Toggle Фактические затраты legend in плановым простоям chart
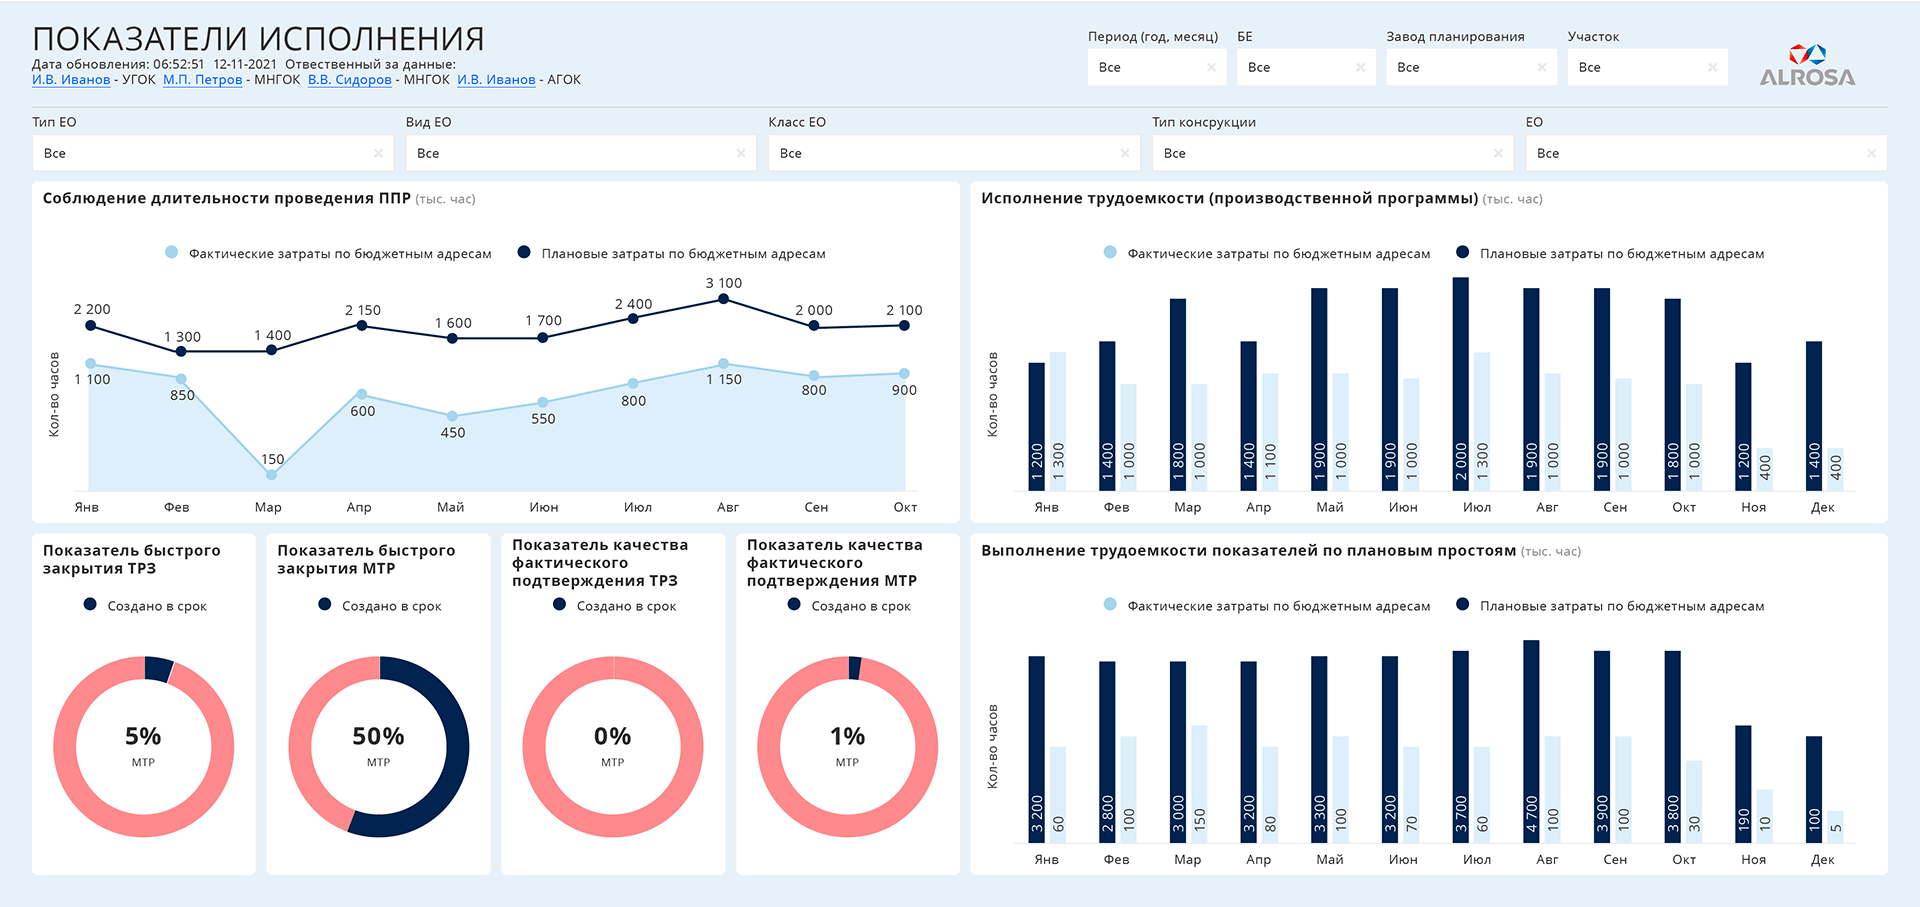Viewport: 1920px width, 907px height. click(1267, 606)
